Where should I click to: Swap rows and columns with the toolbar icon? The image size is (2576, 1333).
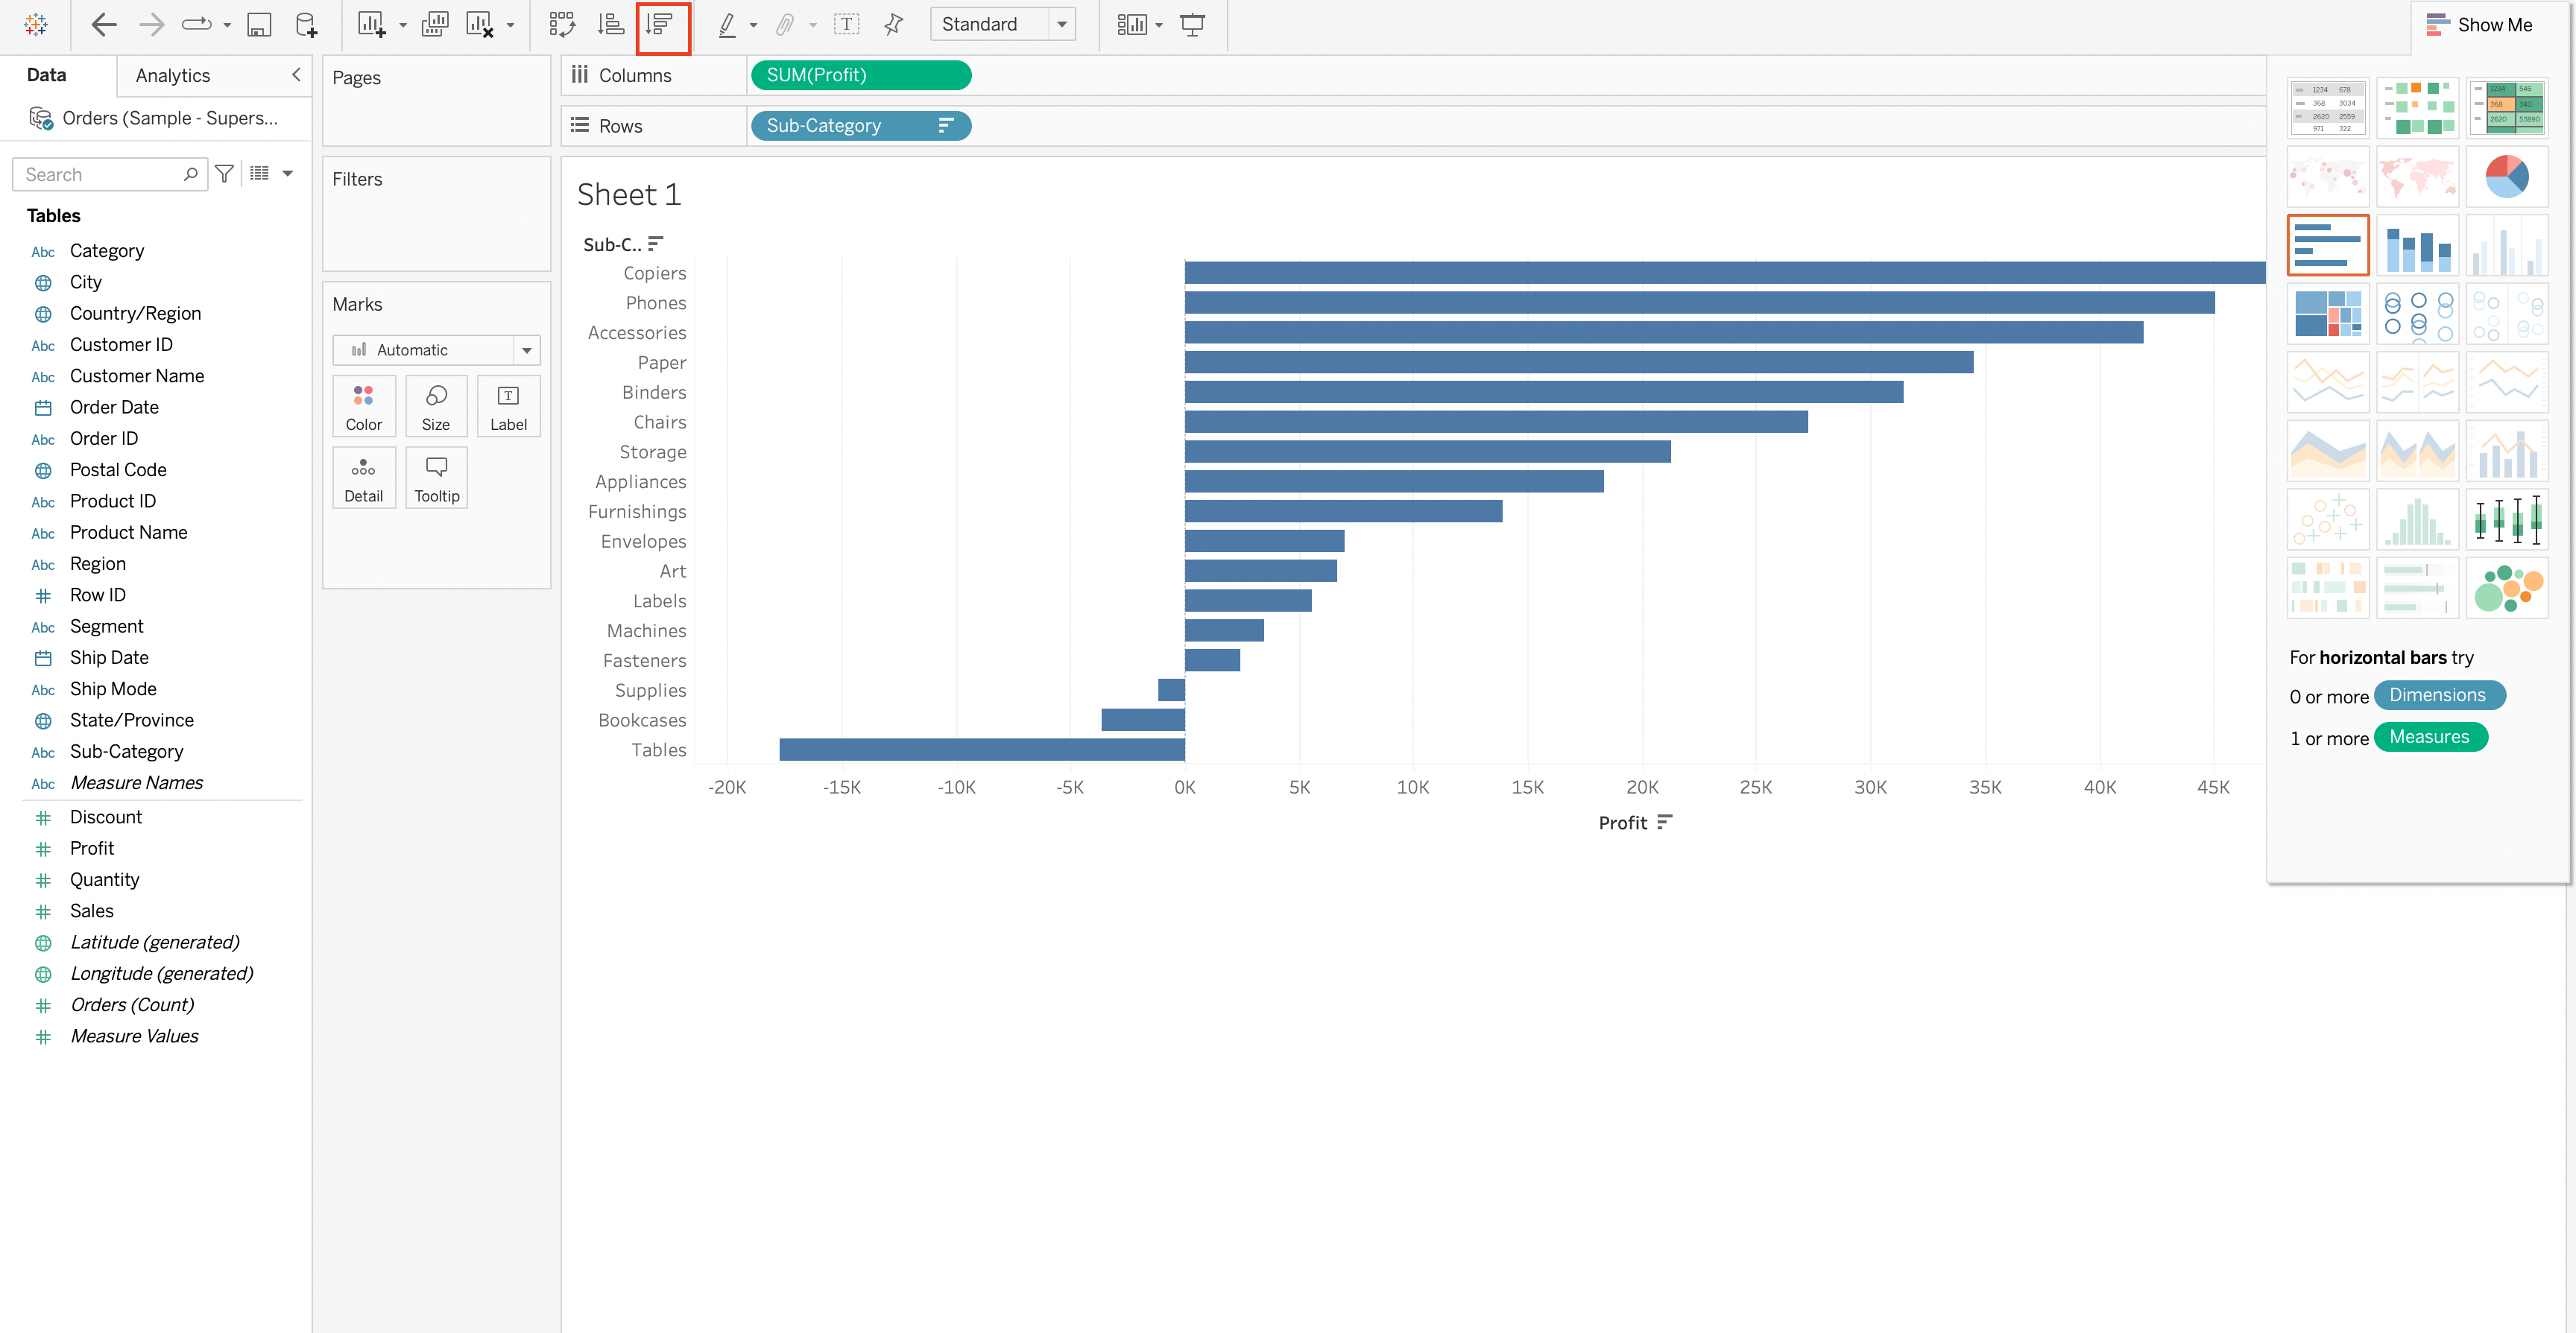[562, 24]
